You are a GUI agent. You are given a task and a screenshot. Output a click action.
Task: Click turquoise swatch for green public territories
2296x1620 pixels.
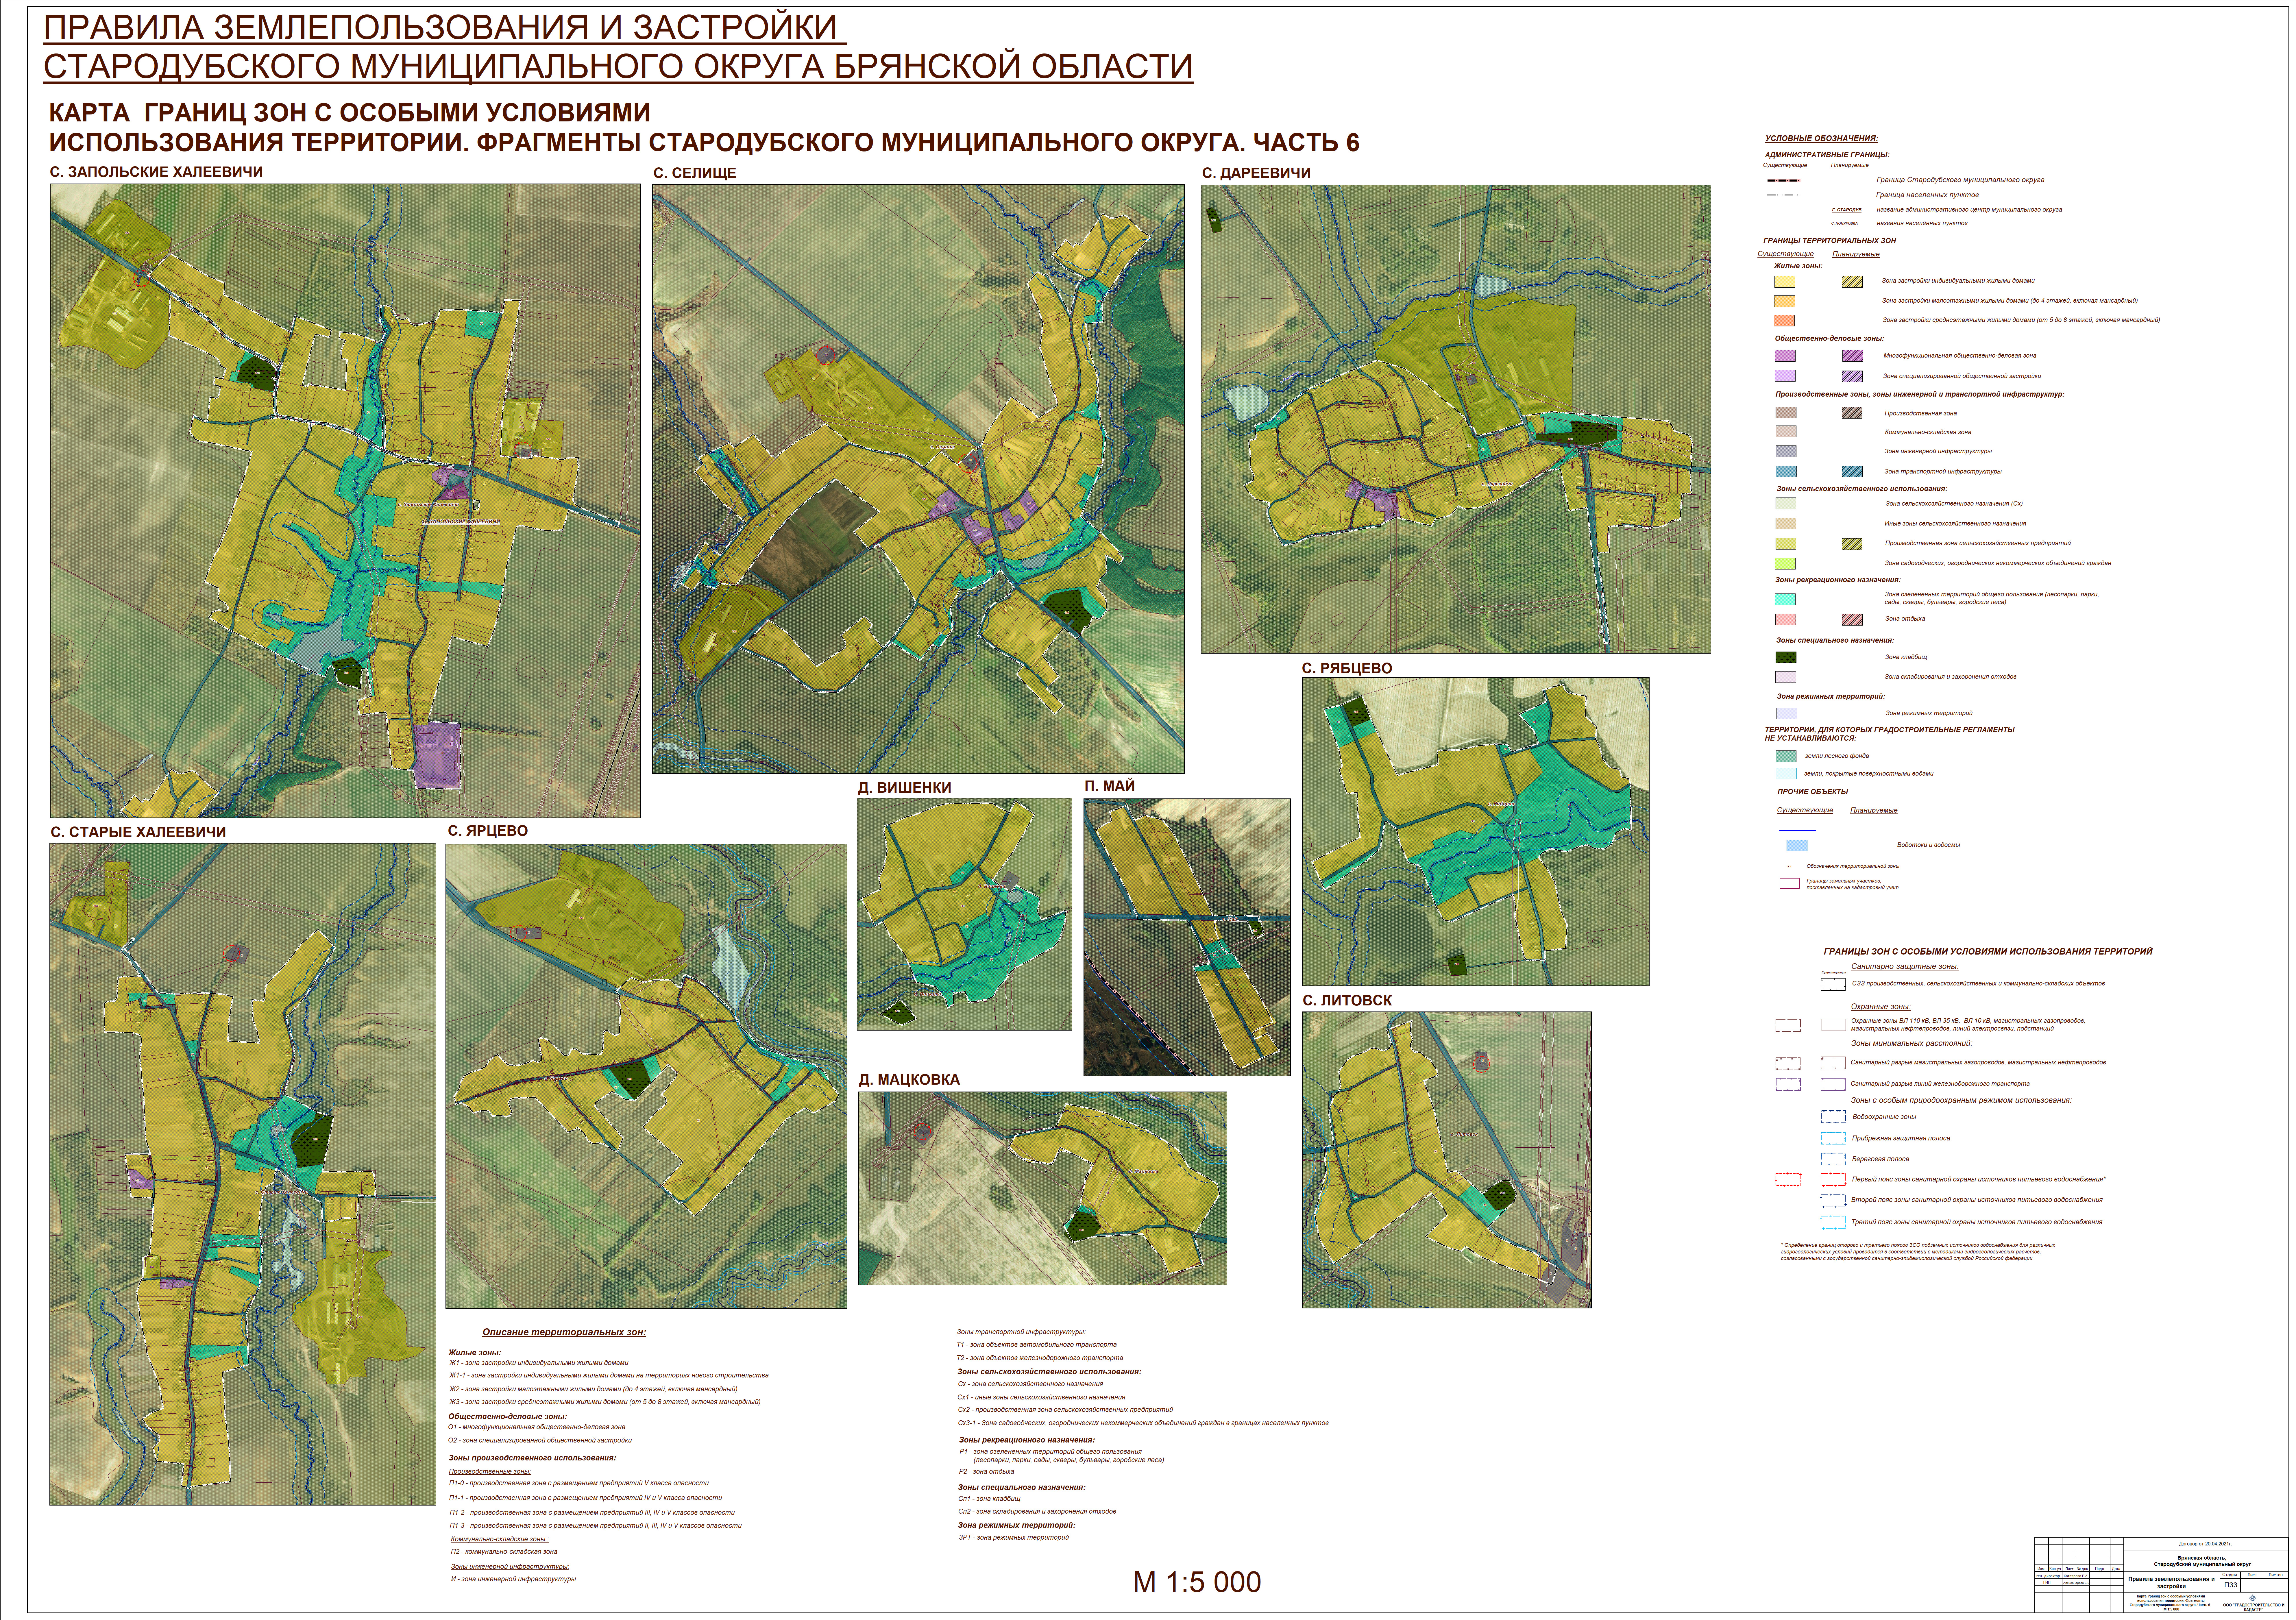1785,599
